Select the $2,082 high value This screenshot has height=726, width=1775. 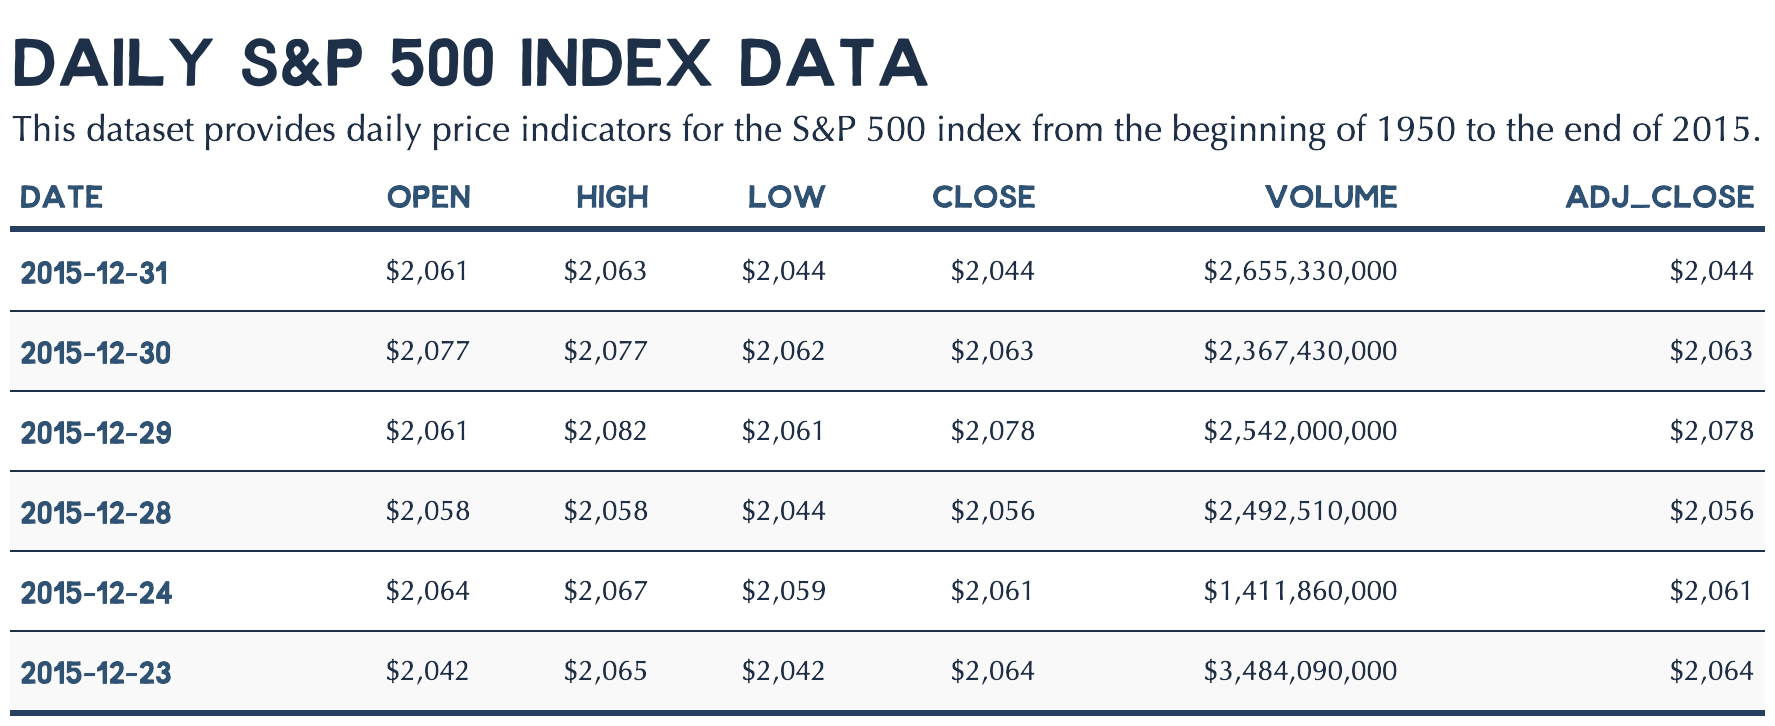pyautogui.click(x=605, y=431)
